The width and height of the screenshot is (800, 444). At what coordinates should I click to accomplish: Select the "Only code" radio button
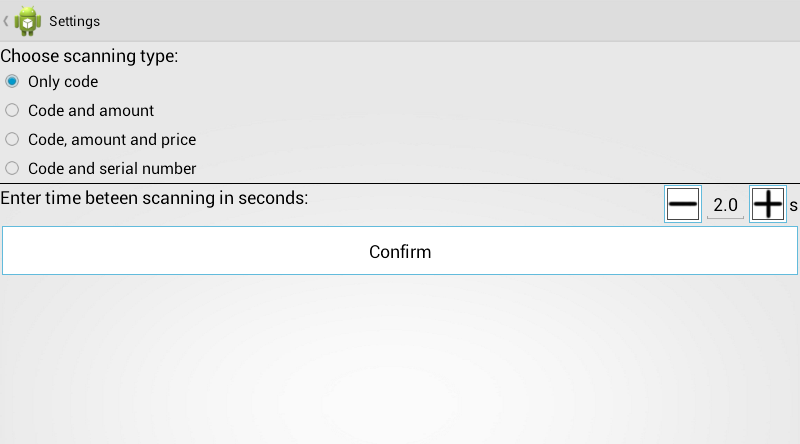12,82
